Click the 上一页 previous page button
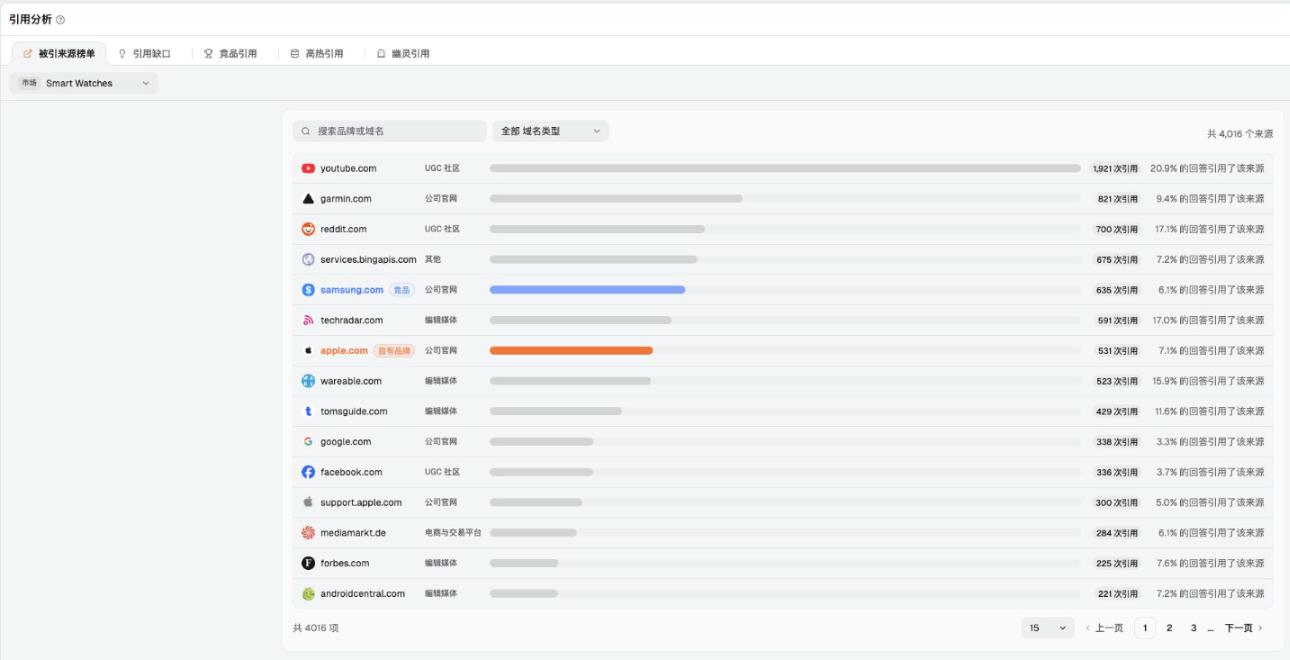Screen dimensions: 1290x660 (x=1104, y=628)
